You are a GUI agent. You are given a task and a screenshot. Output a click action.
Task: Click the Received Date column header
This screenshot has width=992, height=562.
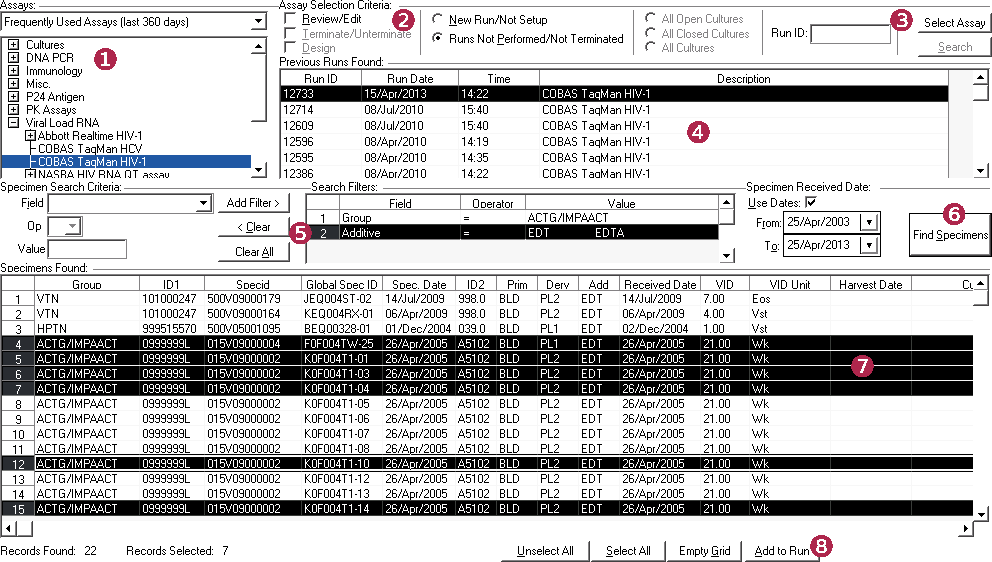pos(660,284)
